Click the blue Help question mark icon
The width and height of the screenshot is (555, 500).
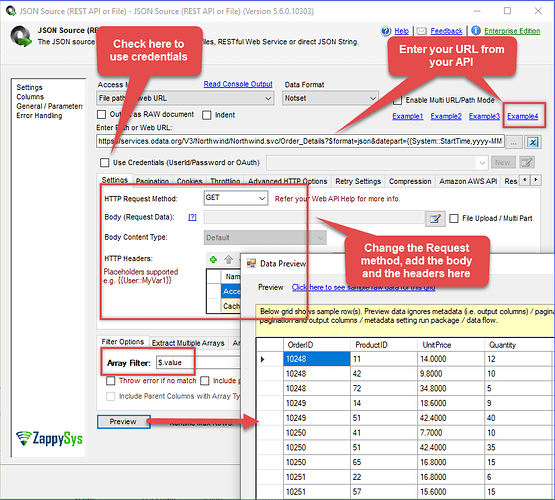tap(386, 31)
